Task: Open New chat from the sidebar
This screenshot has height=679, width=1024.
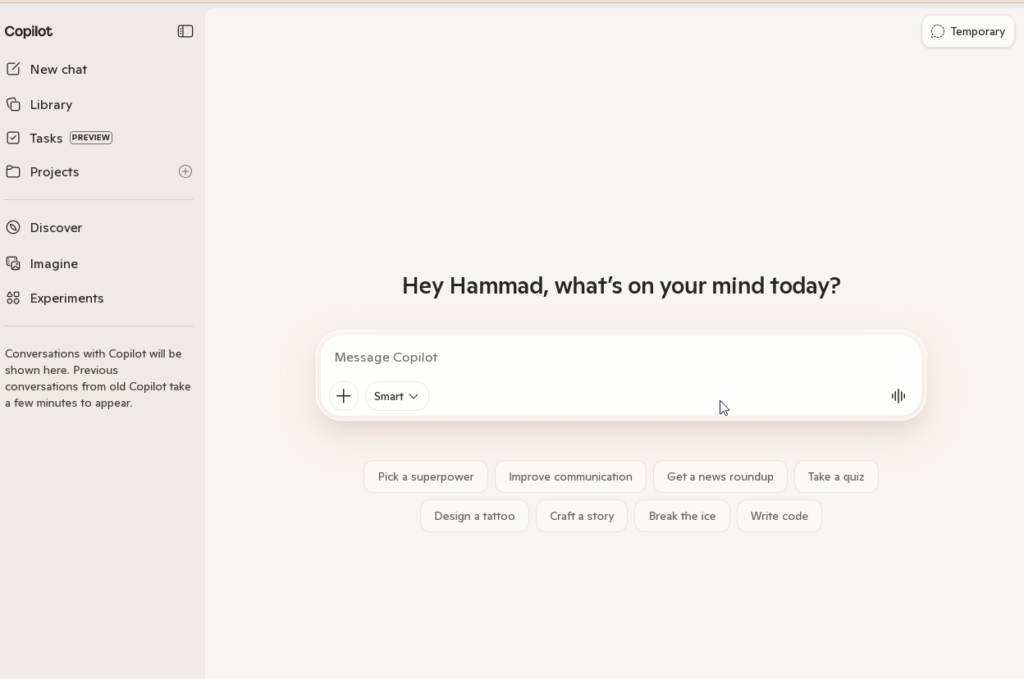Action: 58,69
